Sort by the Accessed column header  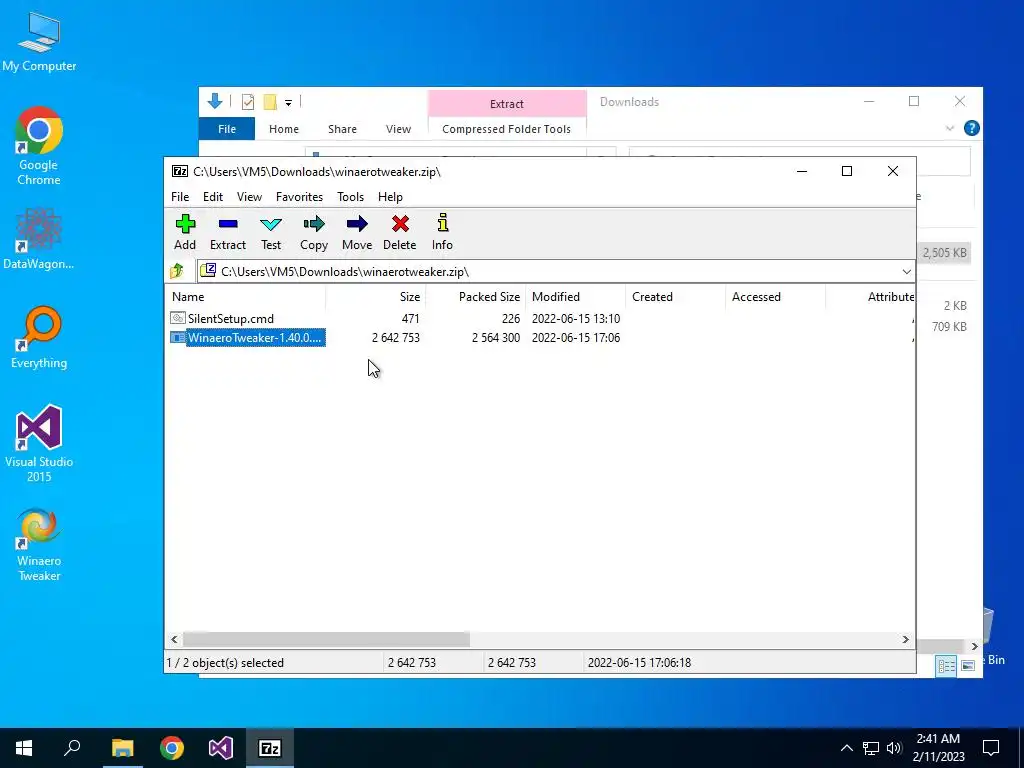(776, 296)
